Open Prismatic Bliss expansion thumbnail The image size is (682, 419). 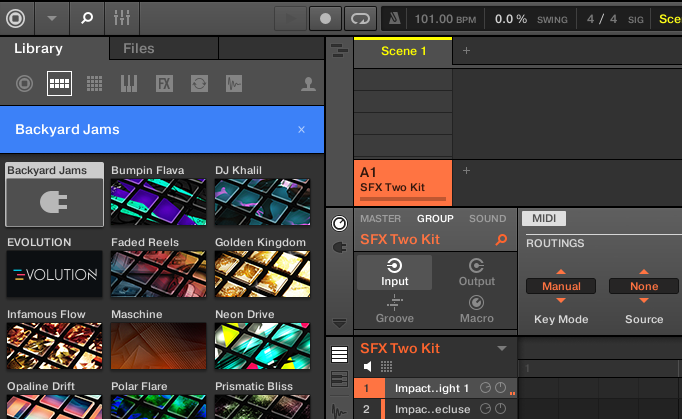262,406
